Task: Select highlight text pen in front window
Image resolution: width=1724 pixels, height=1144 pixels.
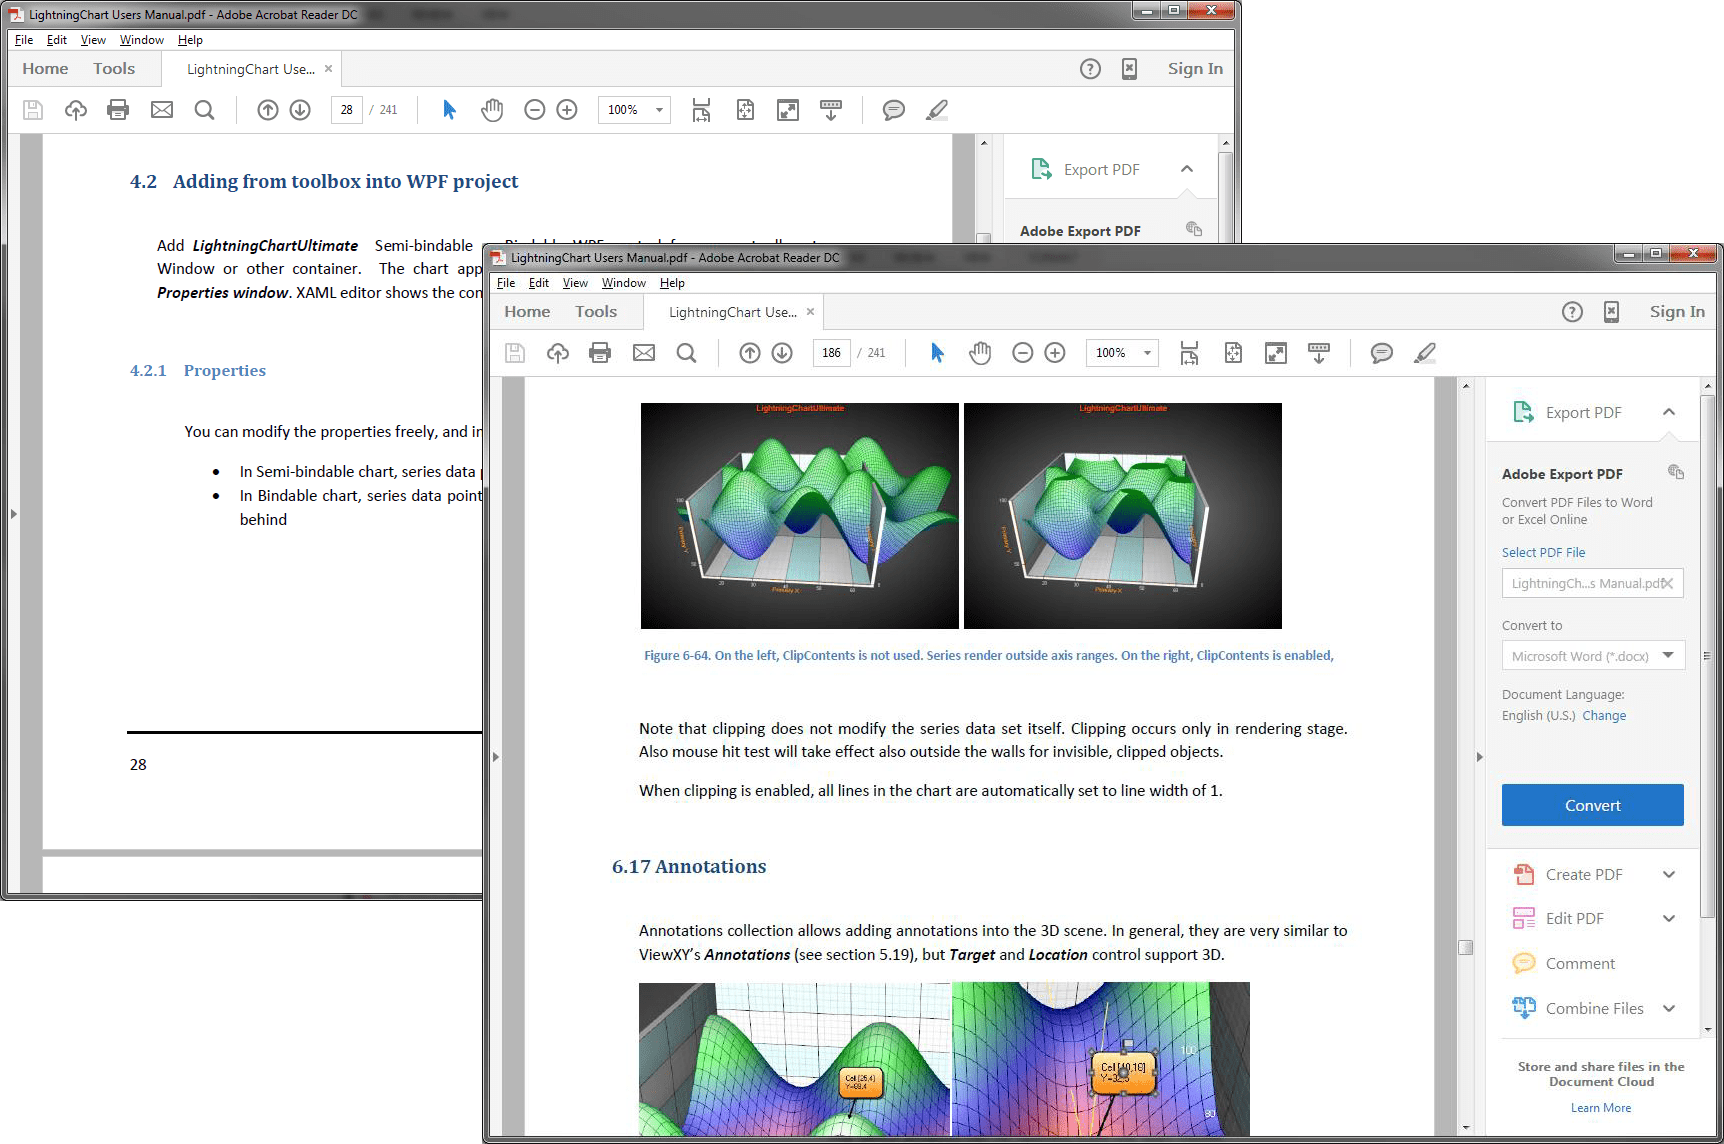Action: pyautogui.click(x=1425, y=353)
